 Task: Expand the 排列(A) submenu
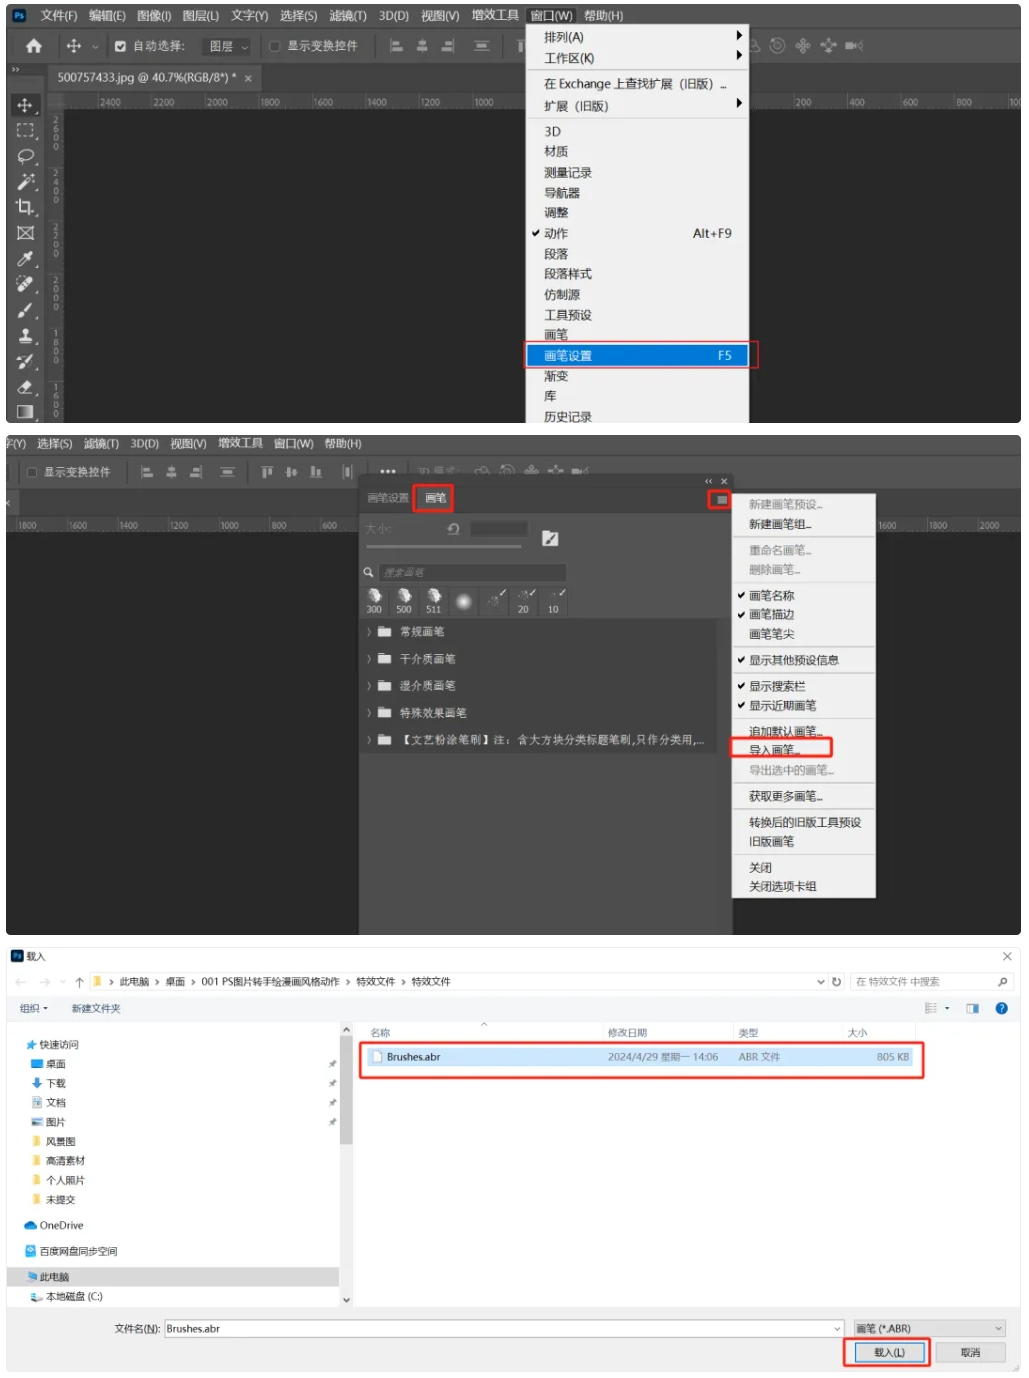click(x=638, y=37)
